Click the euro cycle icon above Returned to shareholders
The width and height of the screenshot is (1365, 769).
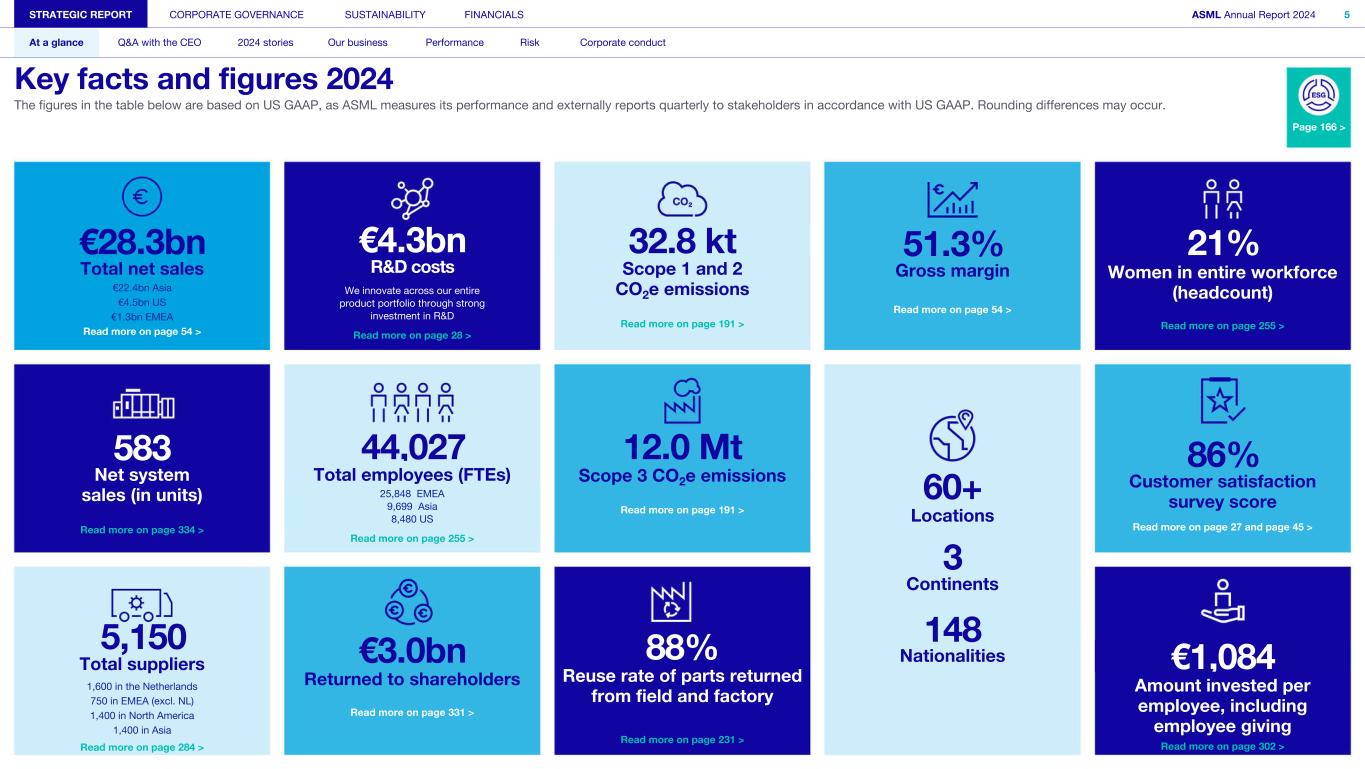[411, 602]
